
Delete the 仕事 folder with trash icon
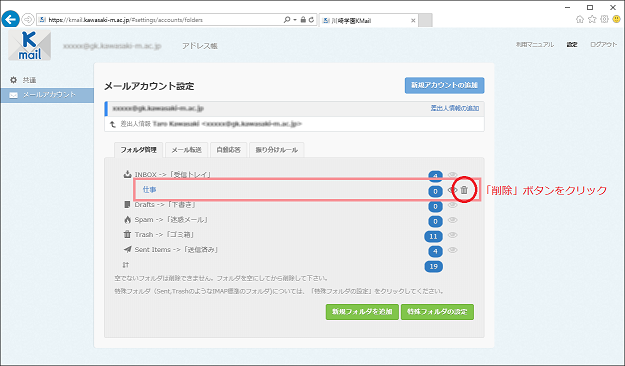pos(464,190)
